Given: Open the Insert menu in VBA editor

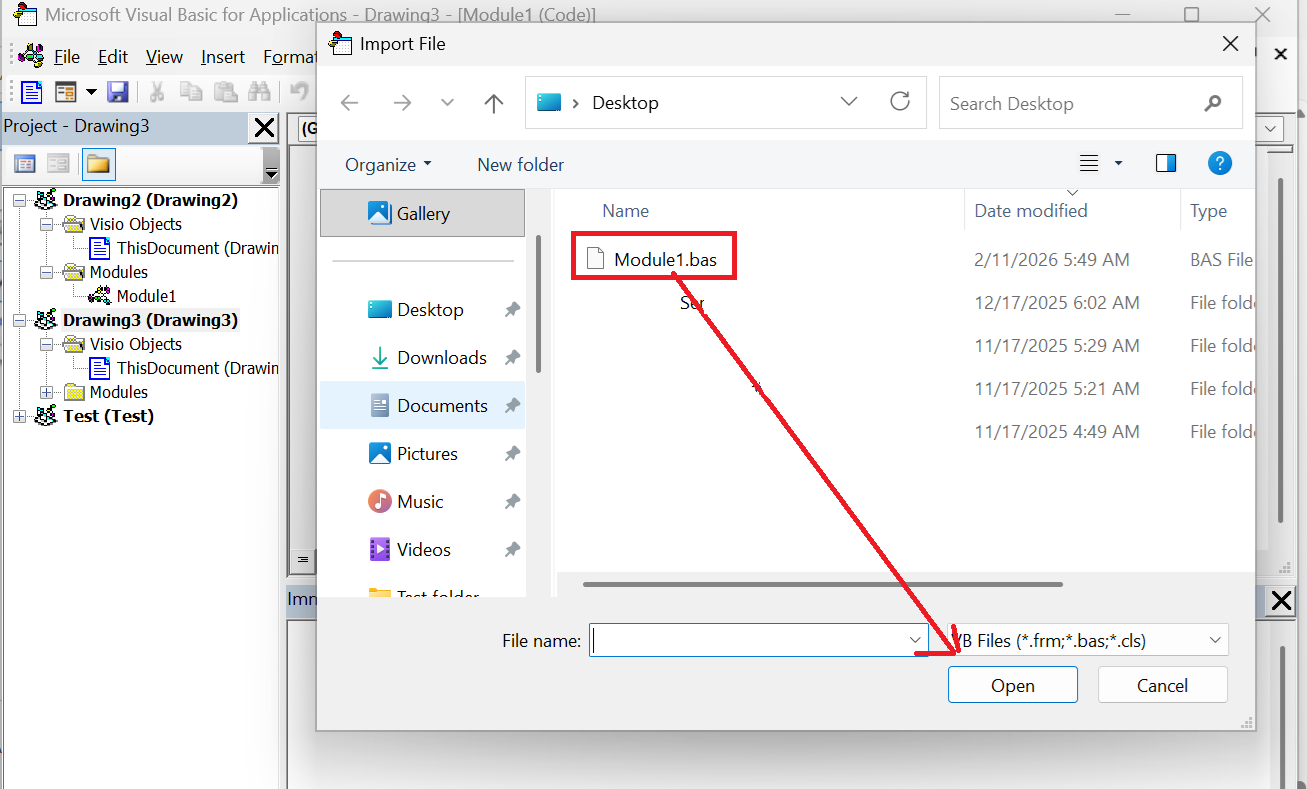Looking at the screenshot, I should 223,57.
